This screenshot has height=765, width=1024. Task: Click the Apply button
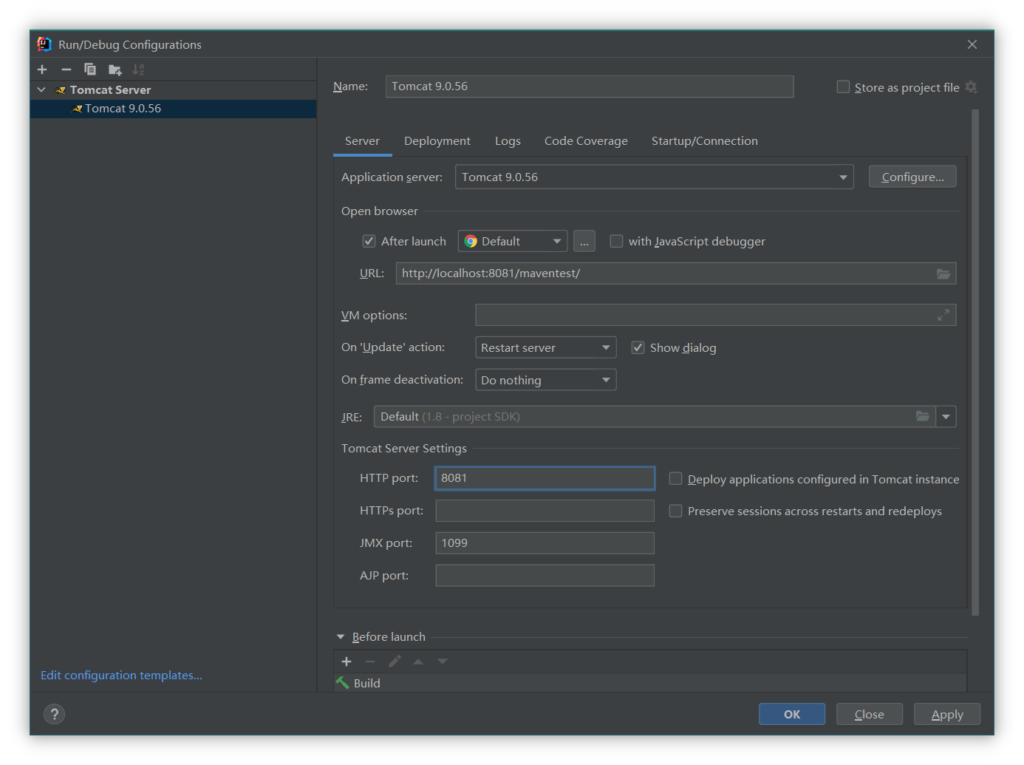point(947,714)
